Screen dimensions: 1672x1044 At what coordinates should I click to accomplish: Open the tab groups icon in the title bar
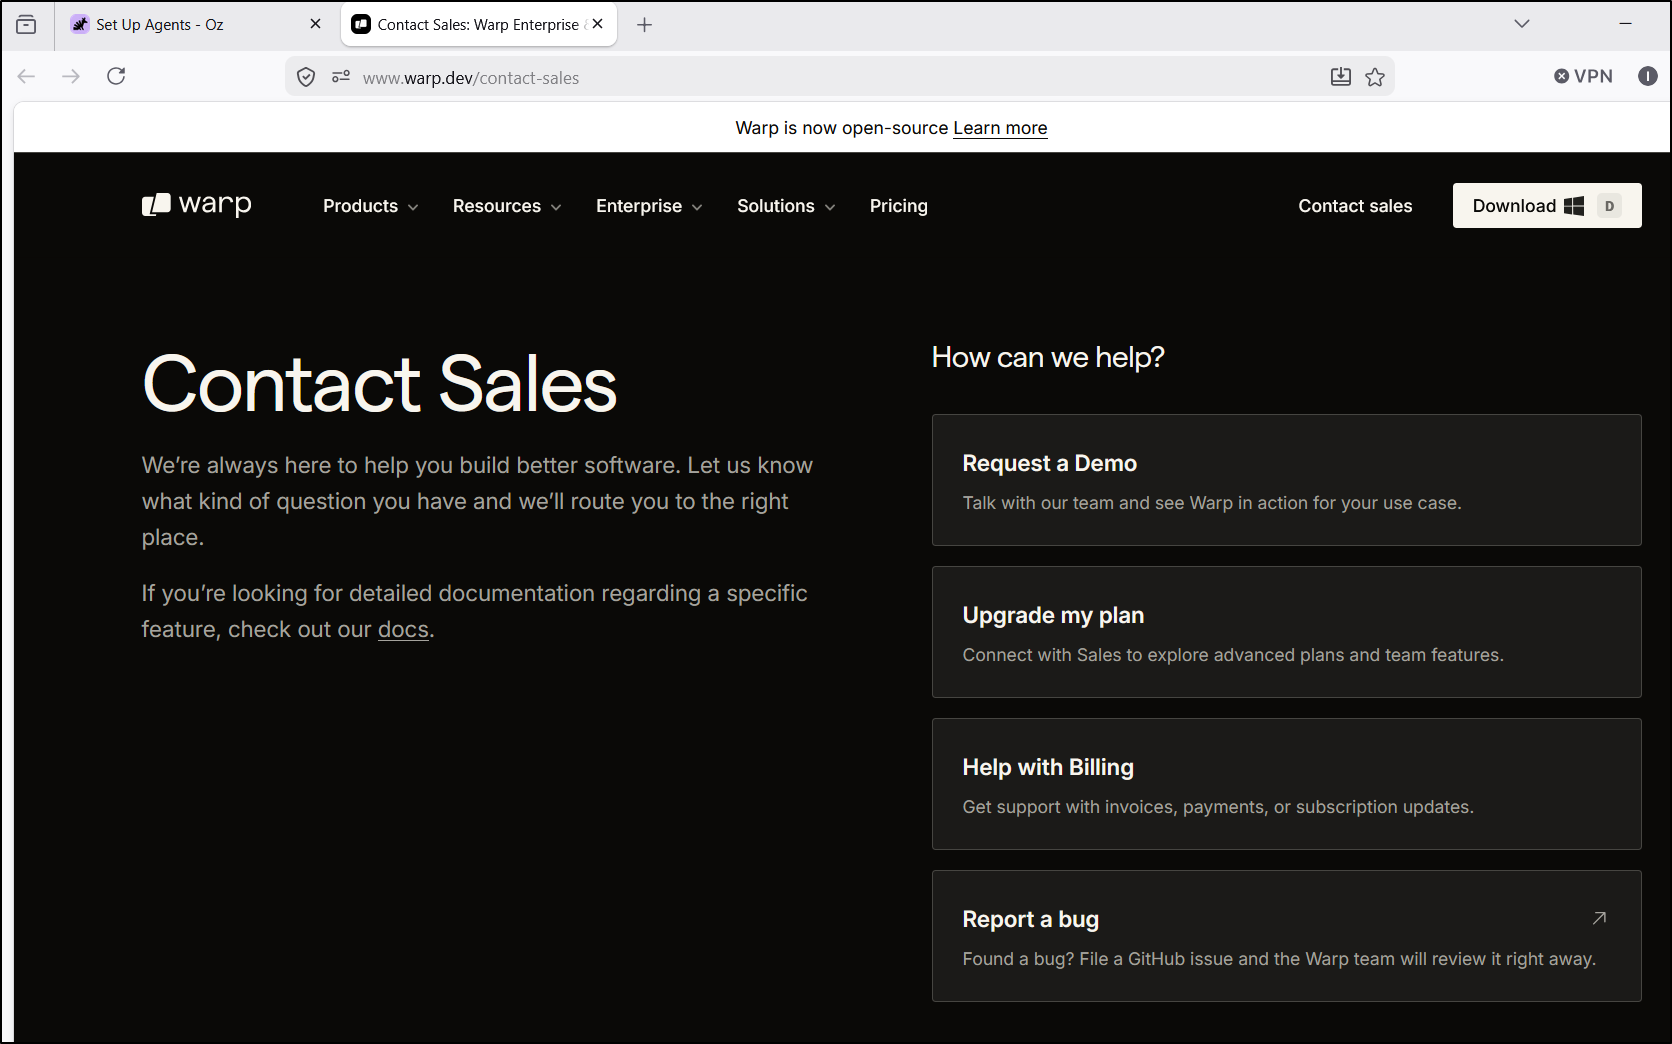pos(27,24)
